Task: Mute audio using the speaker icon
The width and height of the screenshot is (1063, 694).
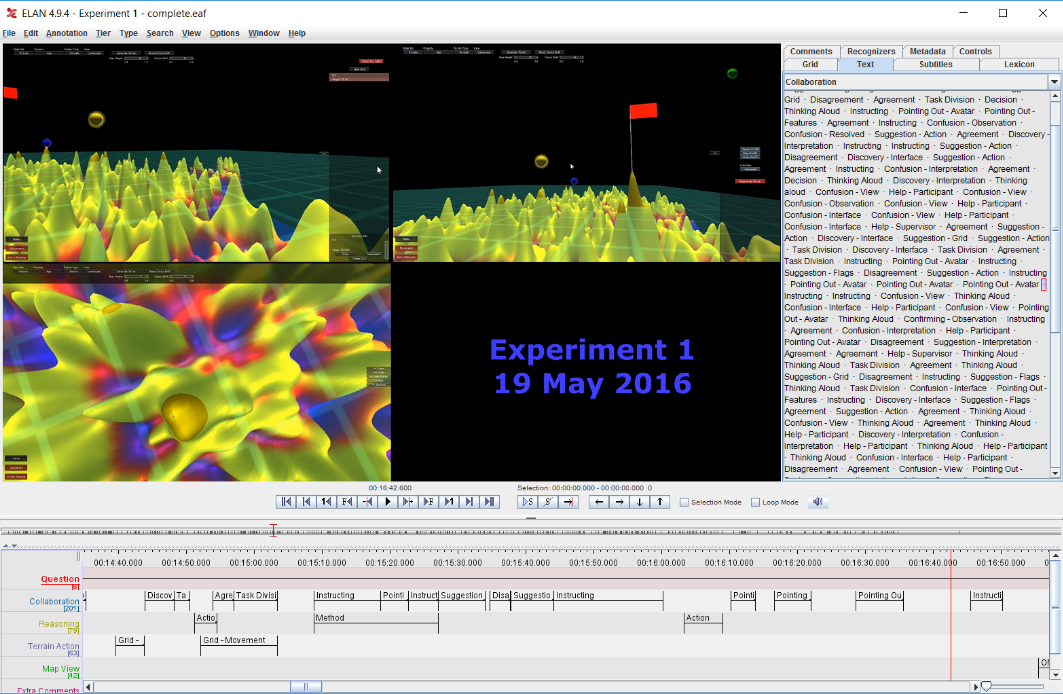Action: [x=817, y=502]
